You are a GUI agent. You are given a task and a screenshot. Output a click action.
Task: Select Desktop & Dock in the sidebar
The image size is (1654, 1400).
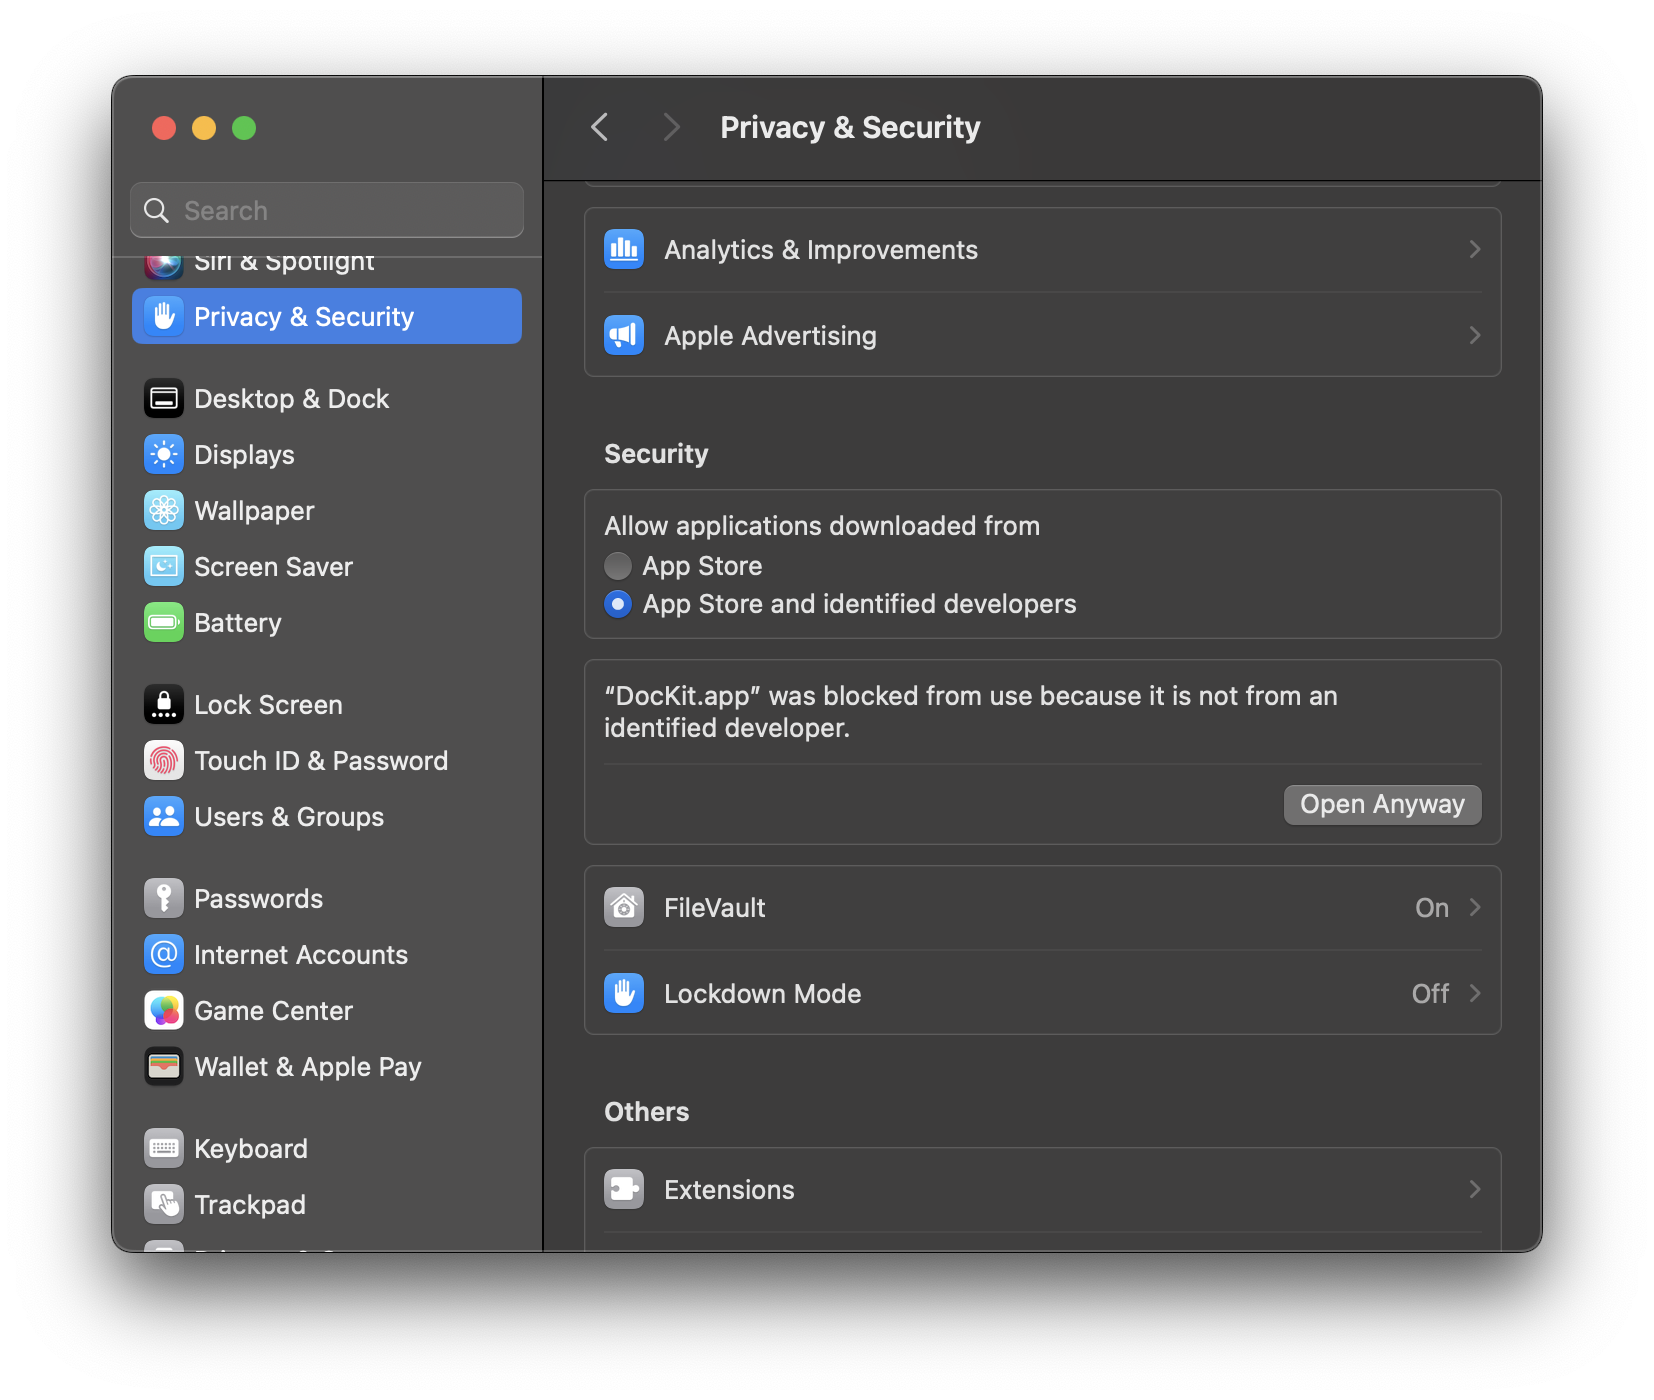(292, 398)
